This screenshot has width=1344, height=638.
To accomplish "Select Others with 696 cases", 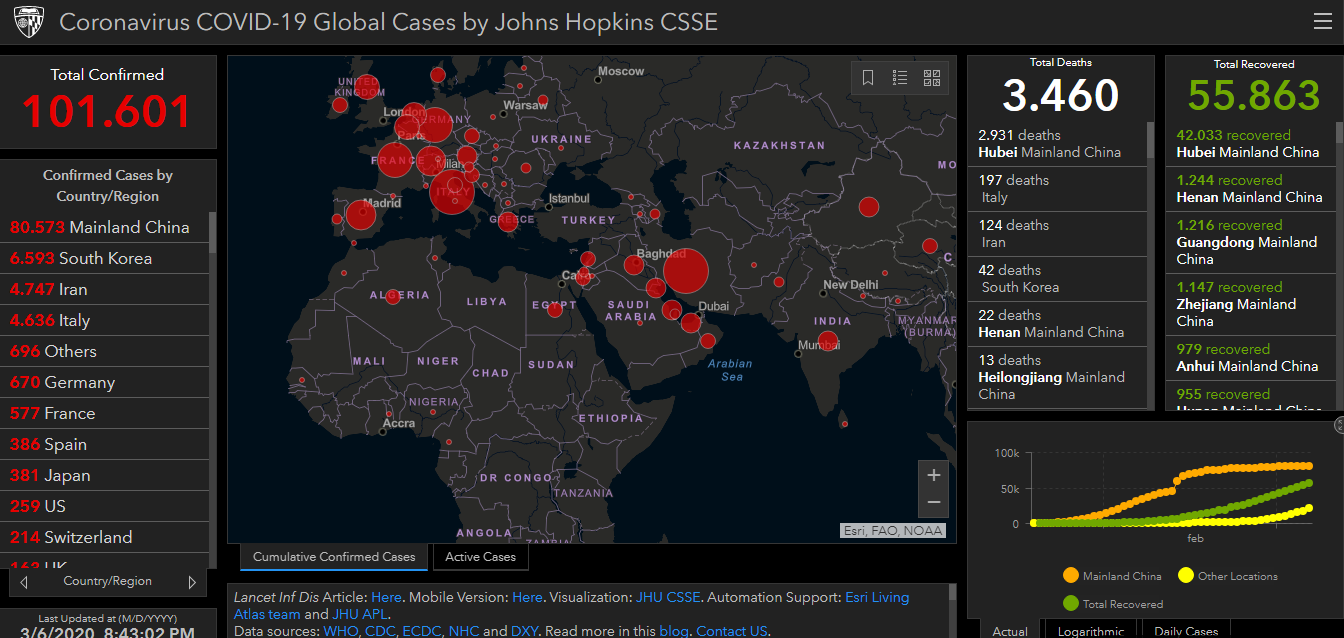I will [104, 351].
